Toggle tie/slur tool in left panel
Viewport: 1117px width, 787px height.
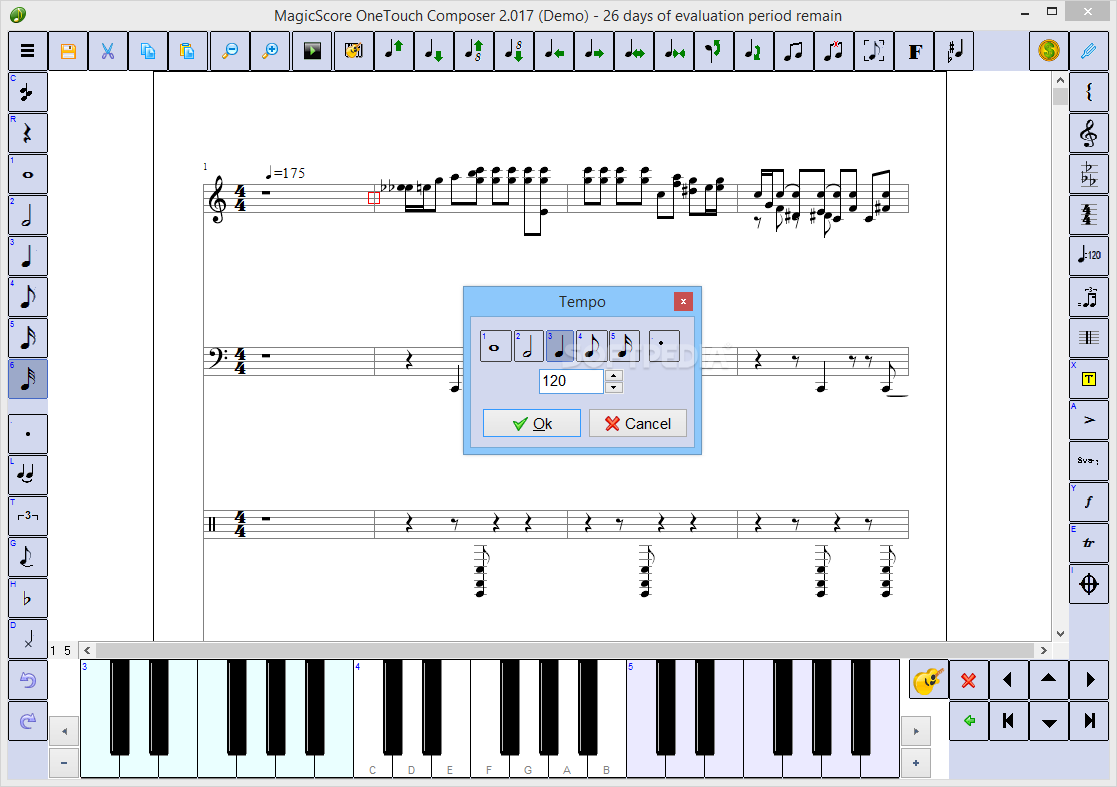coord(28,475)
